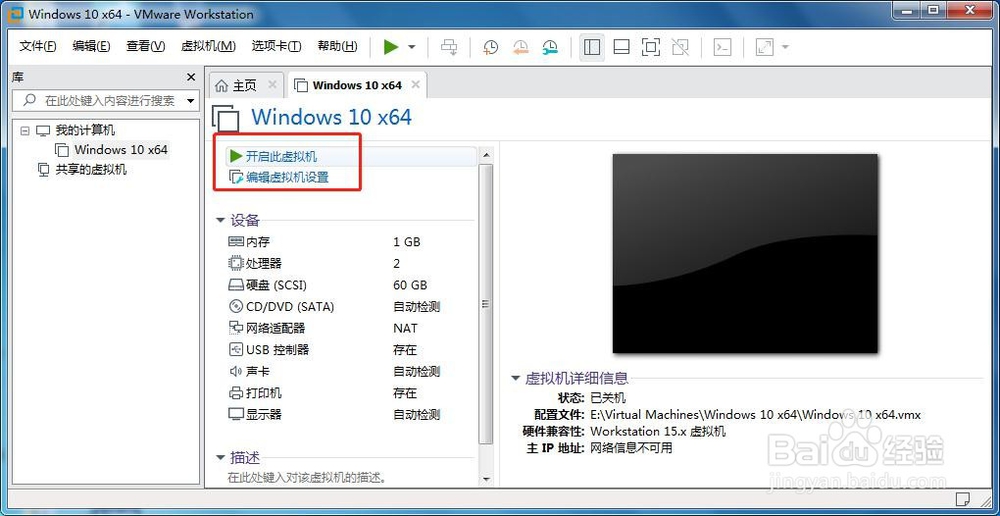This screenshot has height=516, width=1000.
Task: Open the 虚拟机(M) menu
Action: coord(208,47)
